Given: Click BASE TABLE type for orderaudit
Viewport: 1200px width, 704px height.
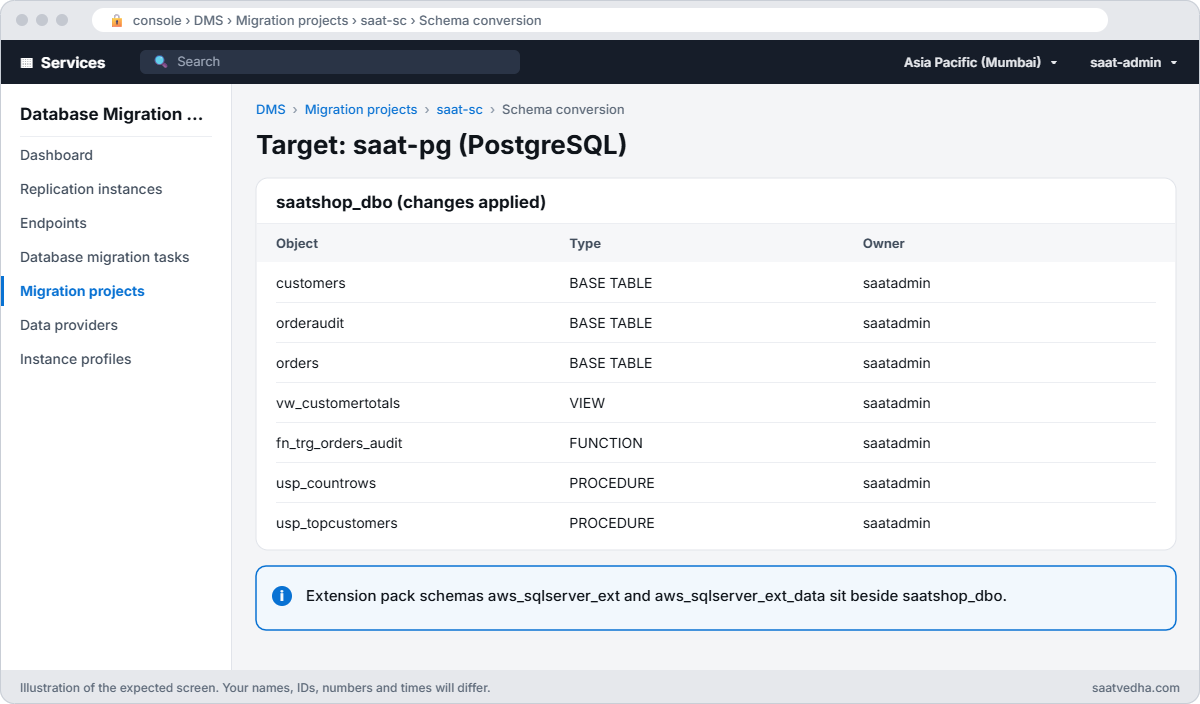Looking at the screenshot, I should point(611,323).
